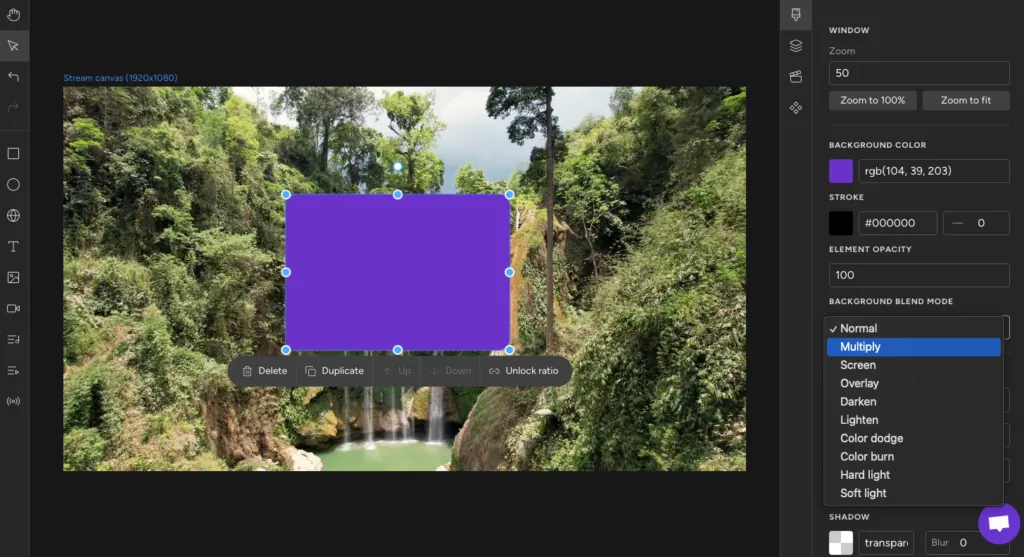1024x557 pixels.
Task: Open the layers panel icon
Action: [x=795, y=46]
